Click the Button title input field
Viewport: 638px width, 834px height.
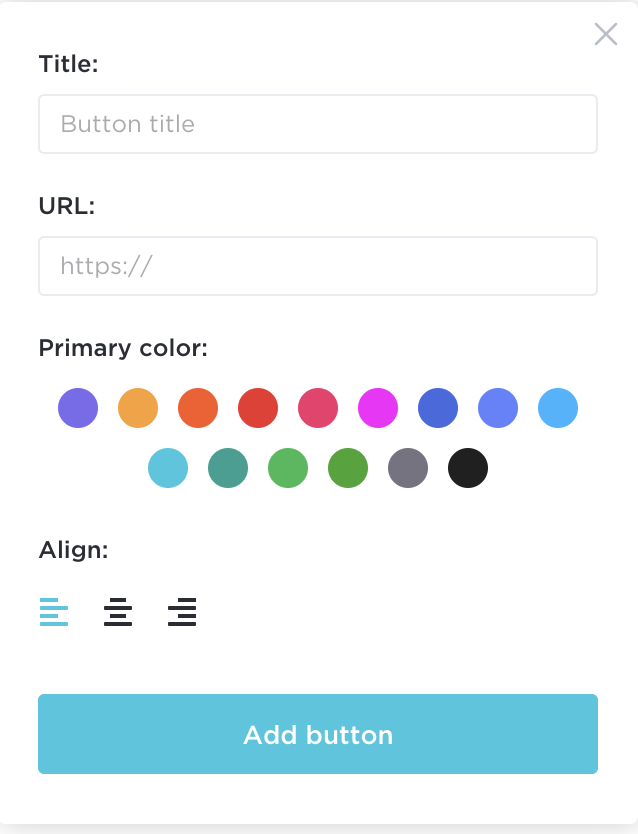click(318, 124)
